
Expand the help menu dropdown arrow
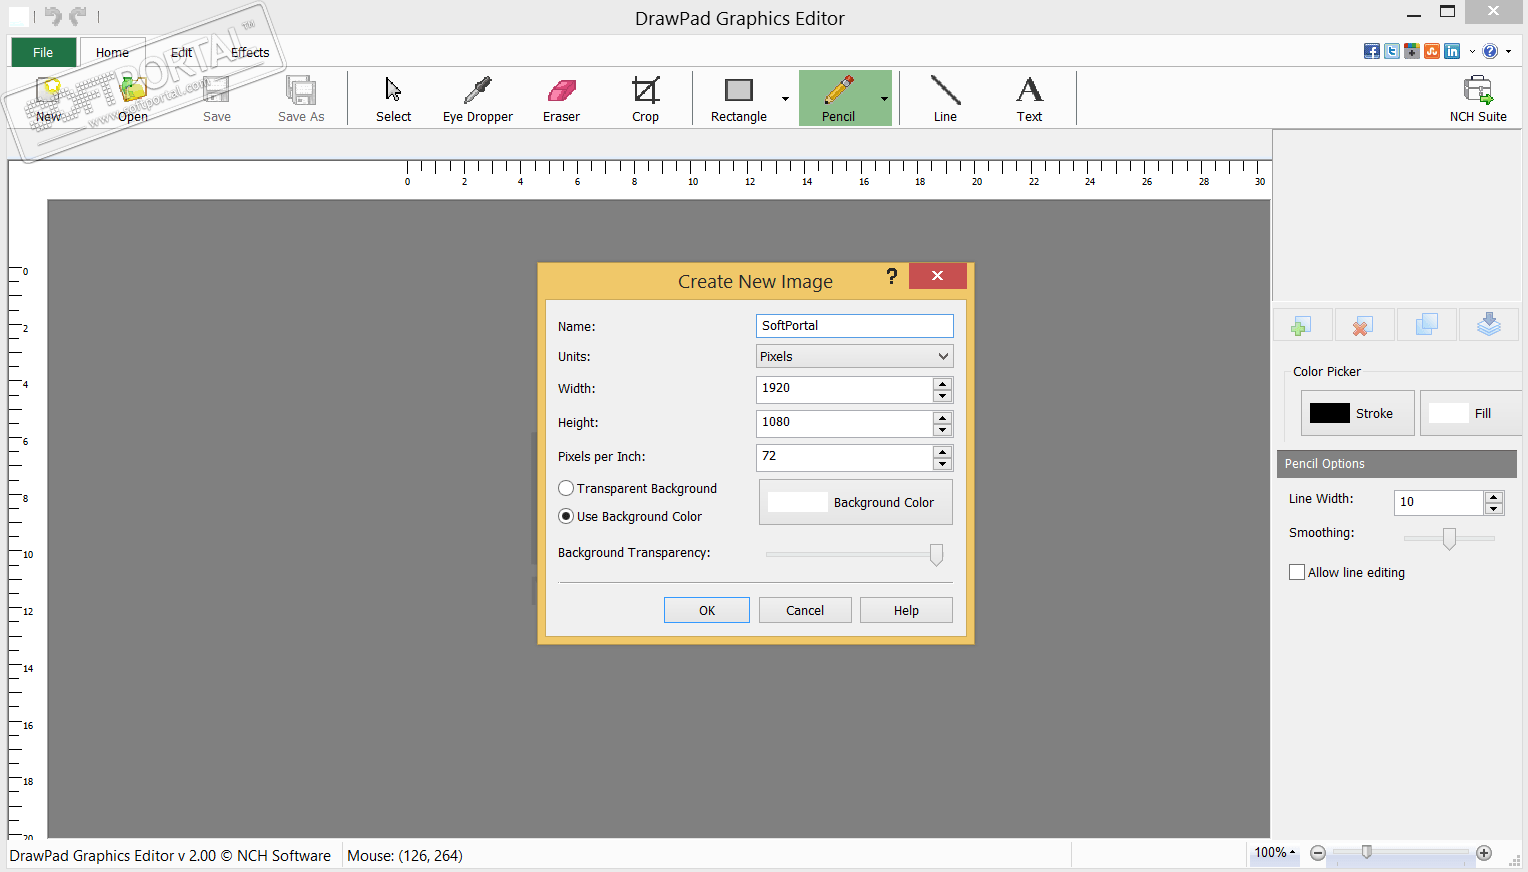pyautogui.click(x=1508, y=51)
